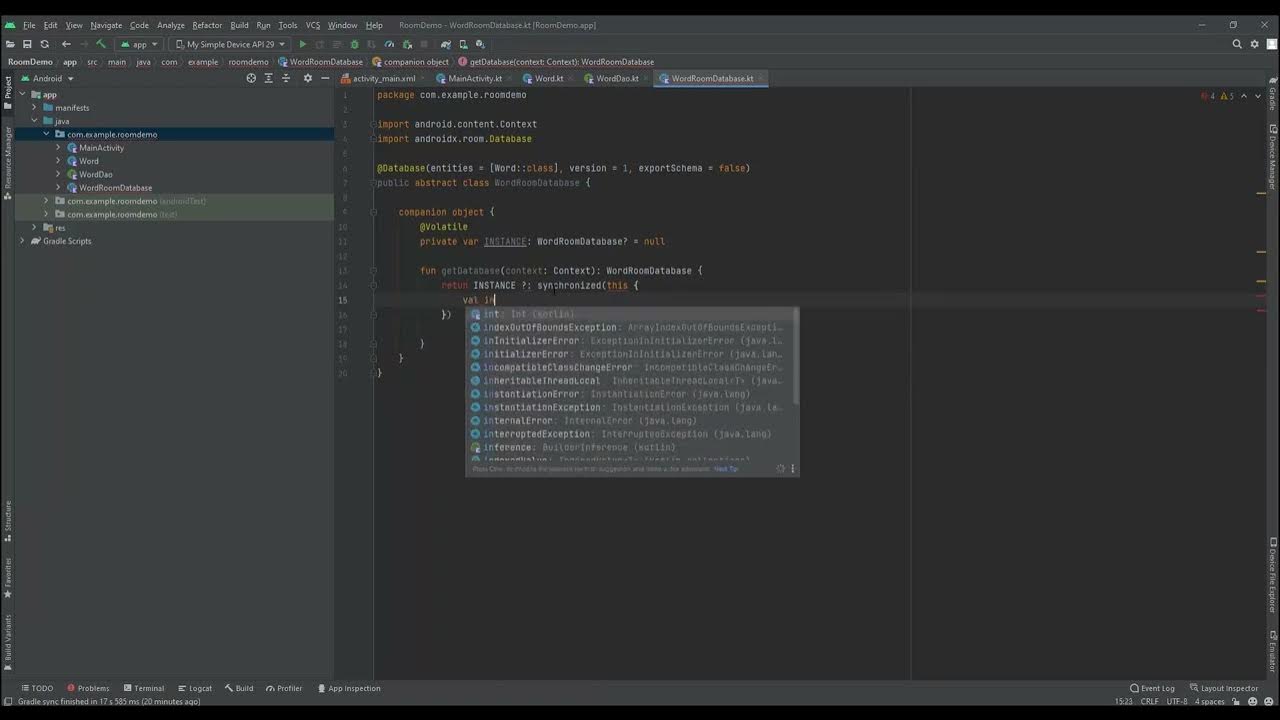Toggle the TODO tool window
Viewport: 1280px width, 720px height.
point(39,688)
